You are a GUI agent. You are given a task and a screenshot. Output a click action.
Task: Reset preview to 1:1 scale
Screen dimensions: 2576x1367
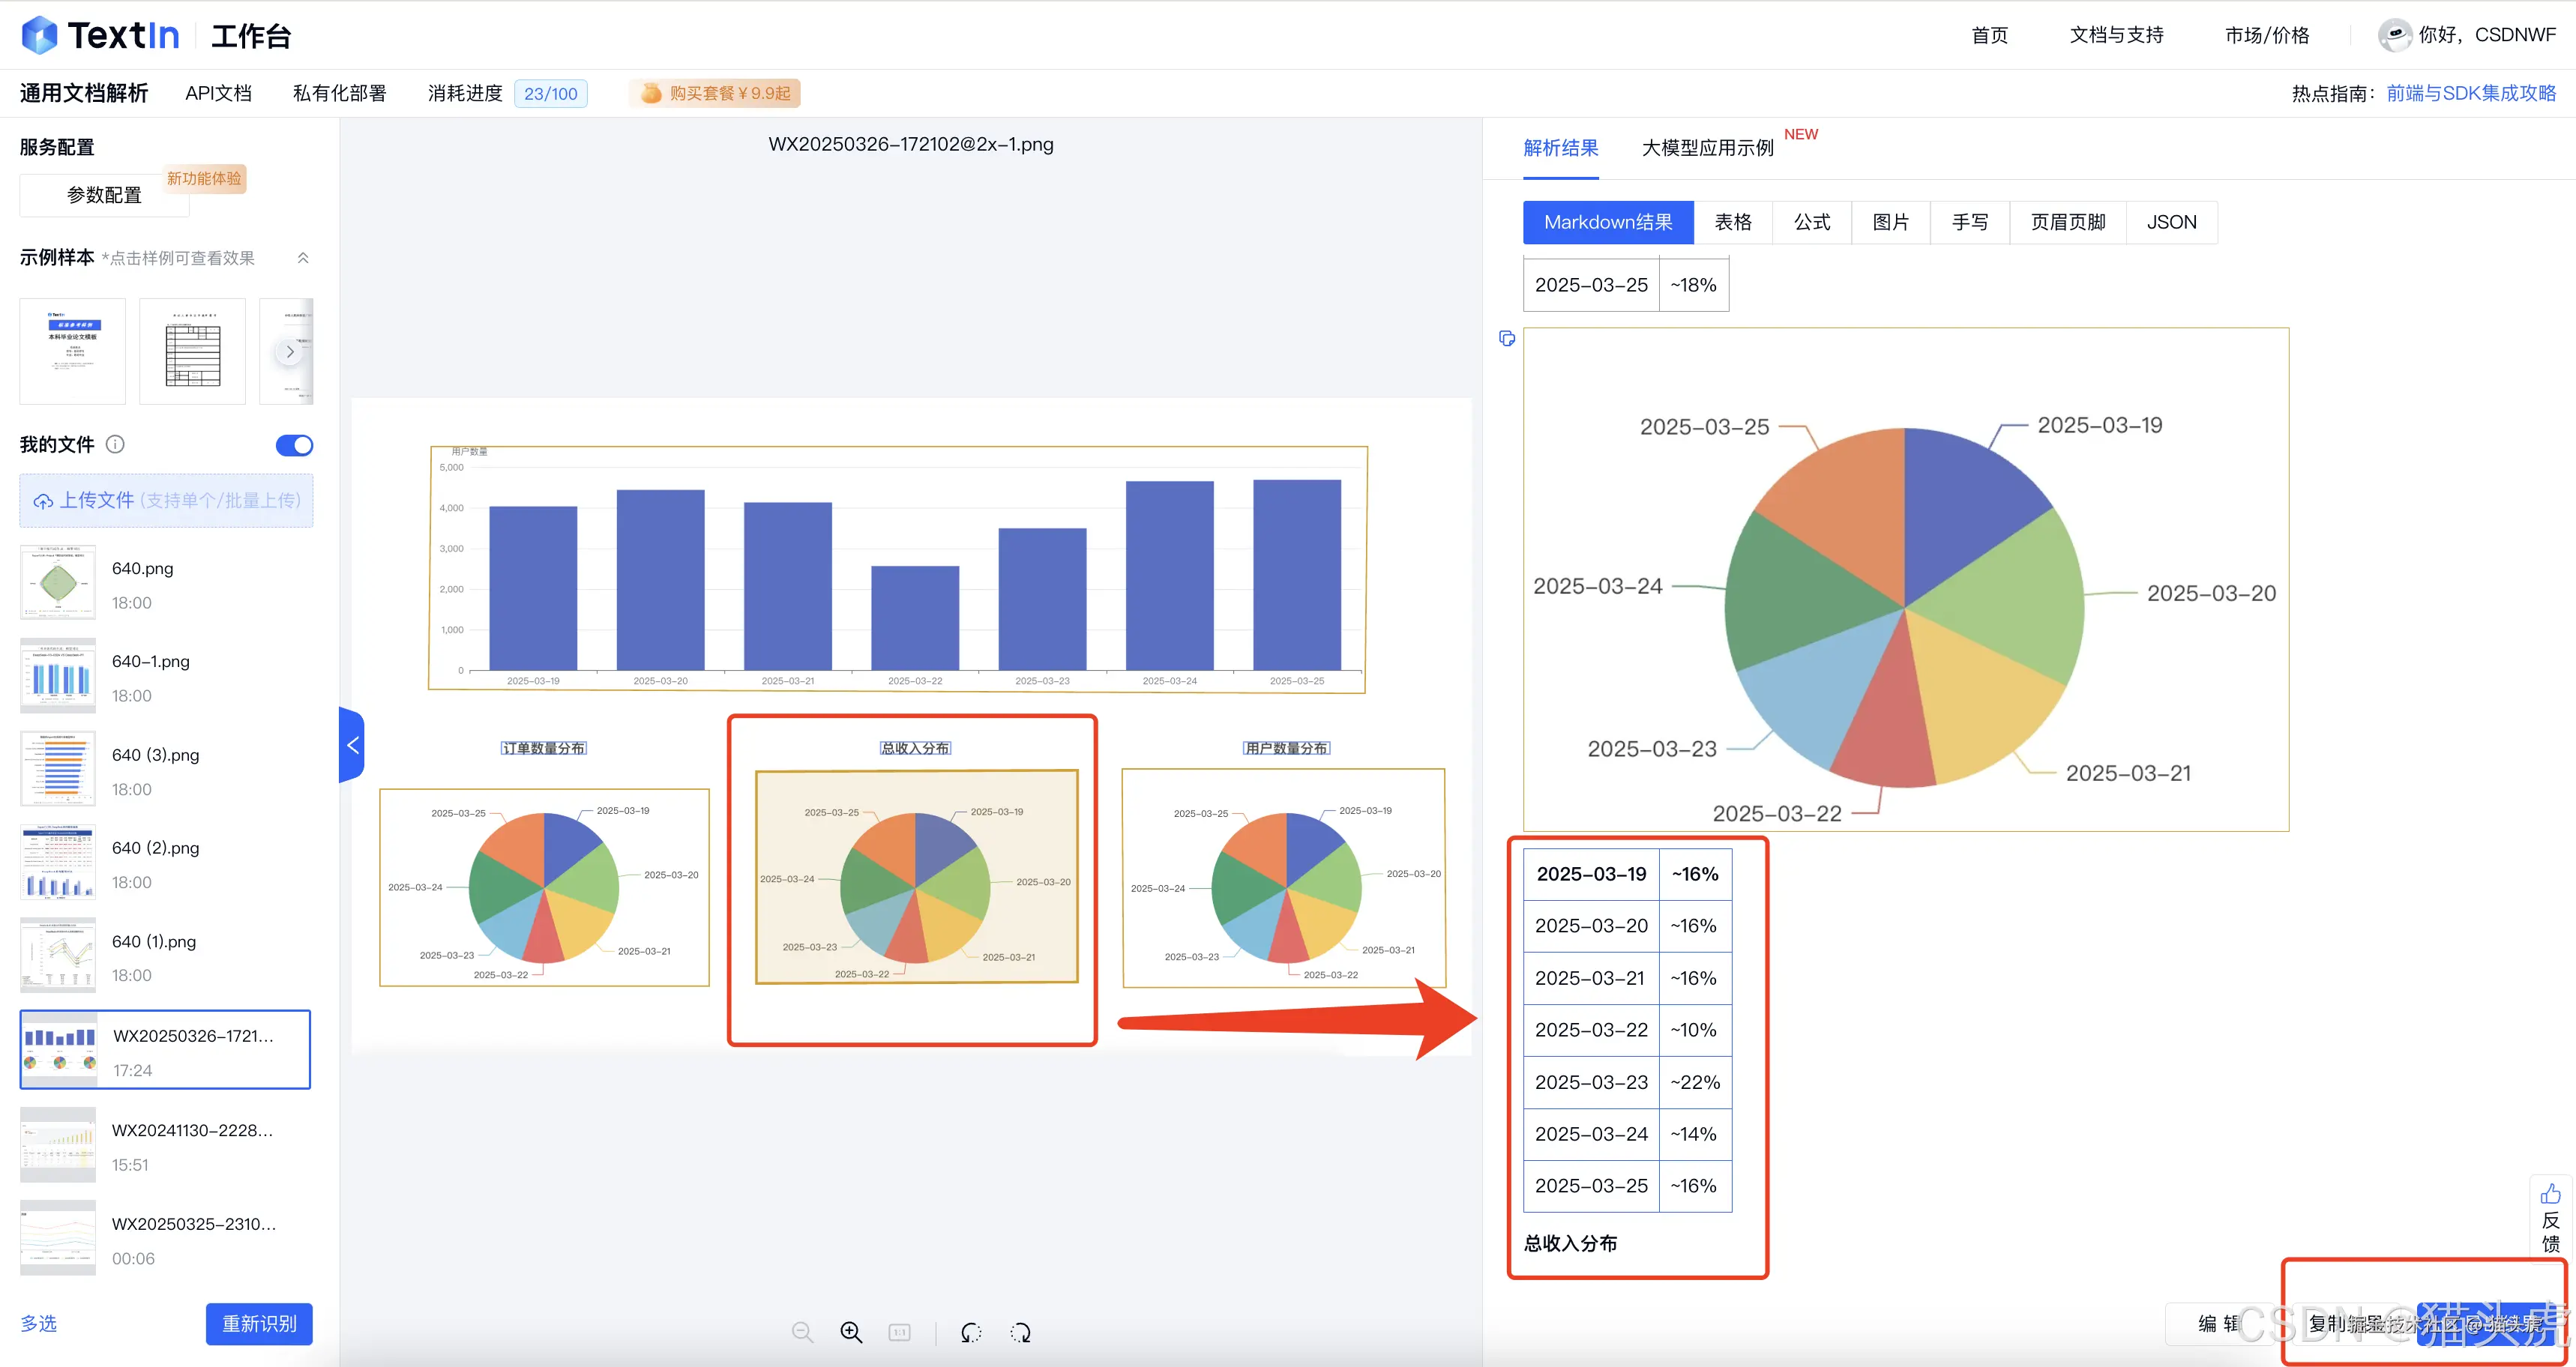[900, 1332]
